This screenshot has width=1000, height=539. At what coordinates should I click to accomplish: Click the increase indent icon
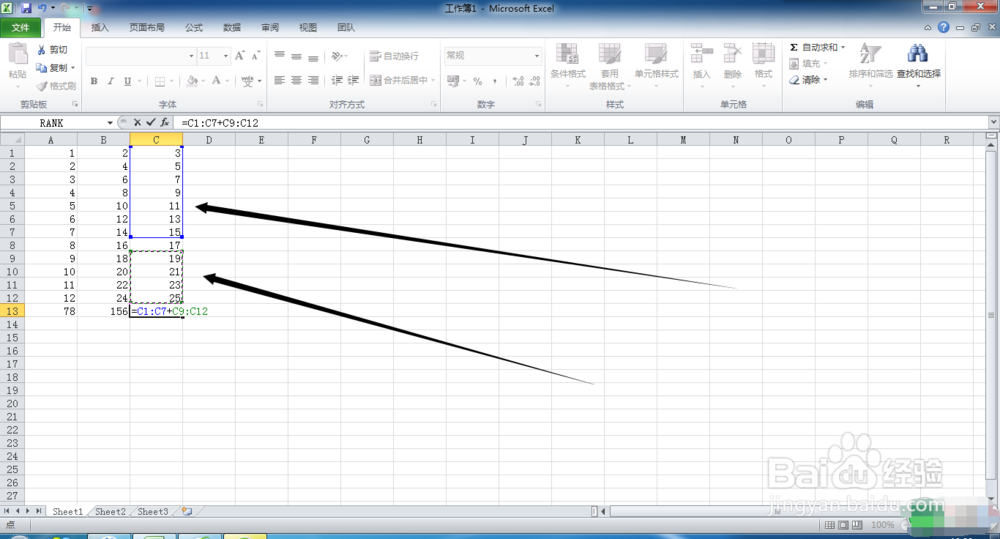click(353, 80)
